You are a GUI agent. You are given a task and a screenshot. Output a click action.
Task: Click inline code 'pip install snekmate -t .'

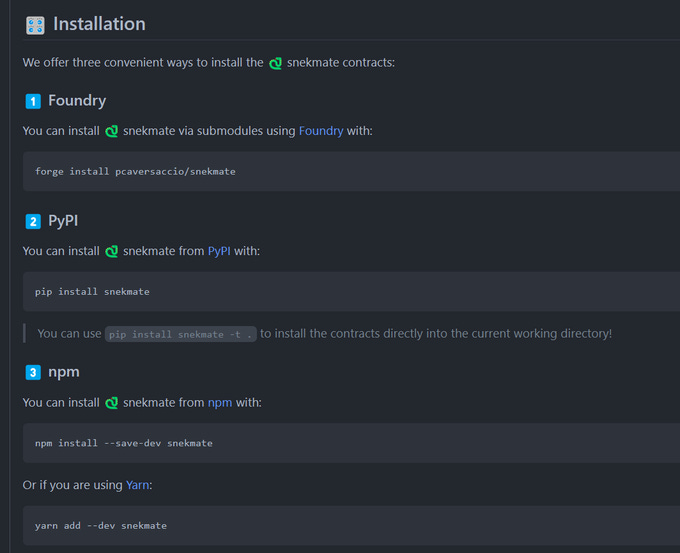click(x=180, y=334)
